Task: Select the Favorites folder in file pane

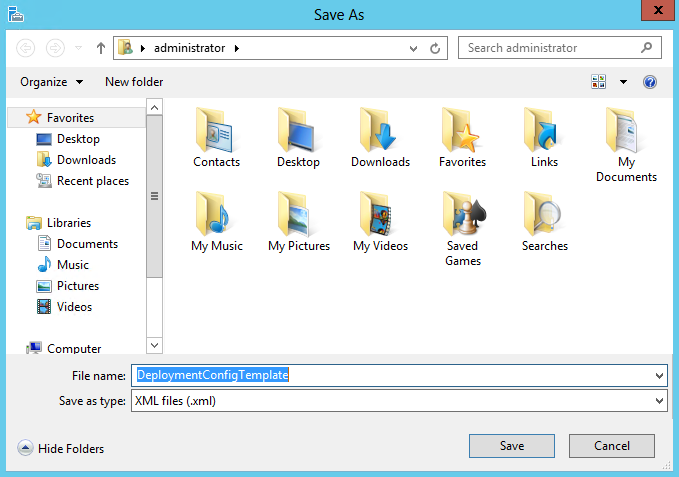Action: coord(461,130)
